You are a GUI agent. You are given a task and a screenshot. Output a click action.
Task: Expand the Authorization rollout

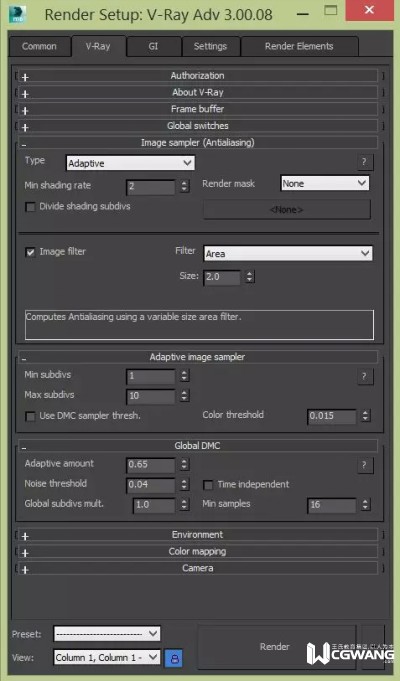pos(198,76)
